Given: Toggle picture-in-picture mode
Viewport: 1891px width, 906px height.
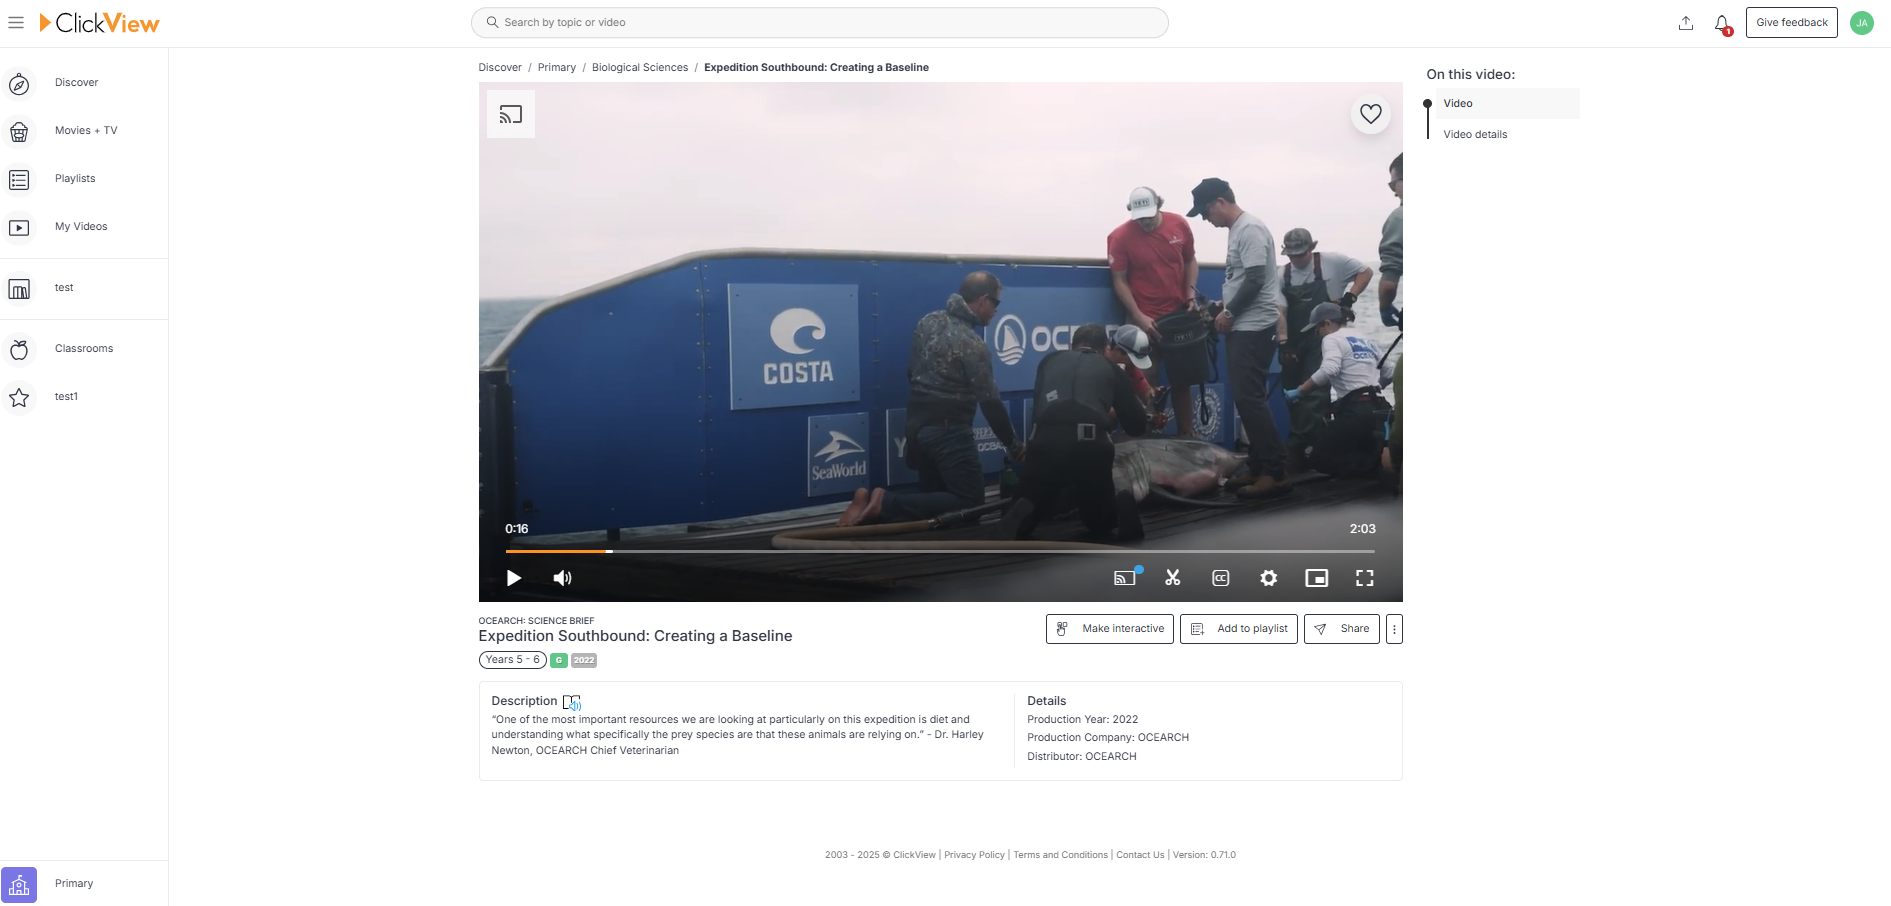Looking at the screenshot, I should click(x=1317, y=578).
